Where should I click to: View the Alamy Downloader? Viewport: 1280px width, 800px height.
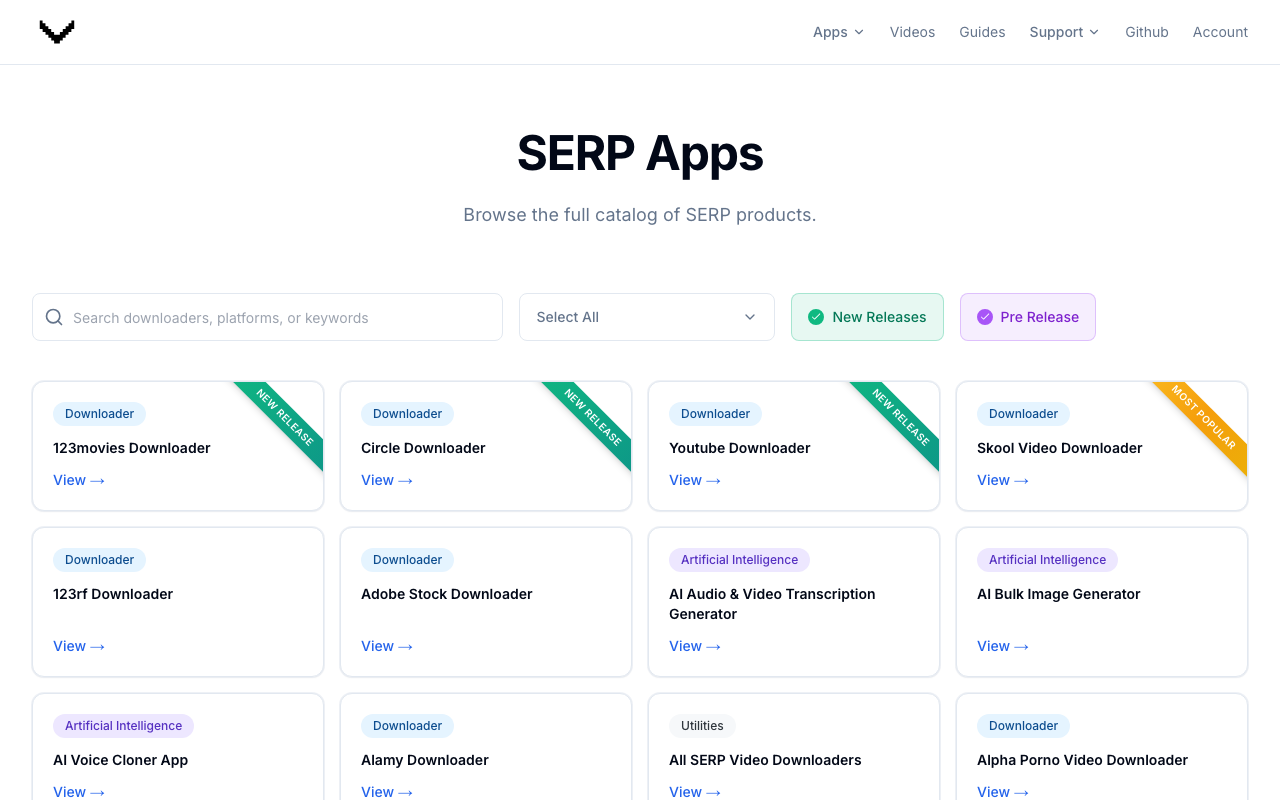coord(387,791)
